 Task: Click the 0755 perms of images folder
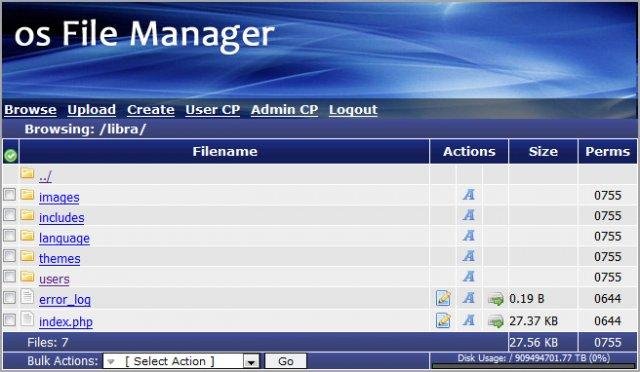[608, 195]
